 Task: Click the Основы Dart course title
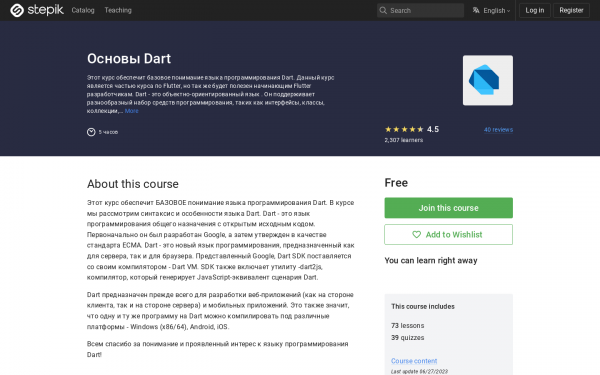(x=129, y=59)
